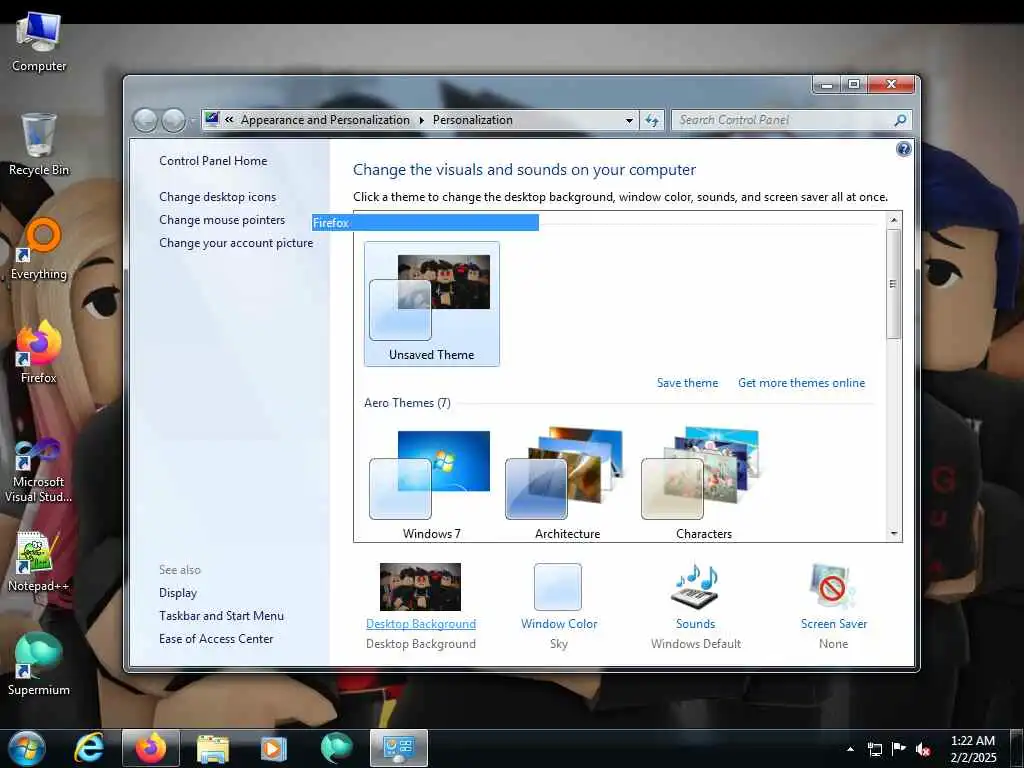
Task: Click the Desktop Background text link
Action: coord(421,624)
